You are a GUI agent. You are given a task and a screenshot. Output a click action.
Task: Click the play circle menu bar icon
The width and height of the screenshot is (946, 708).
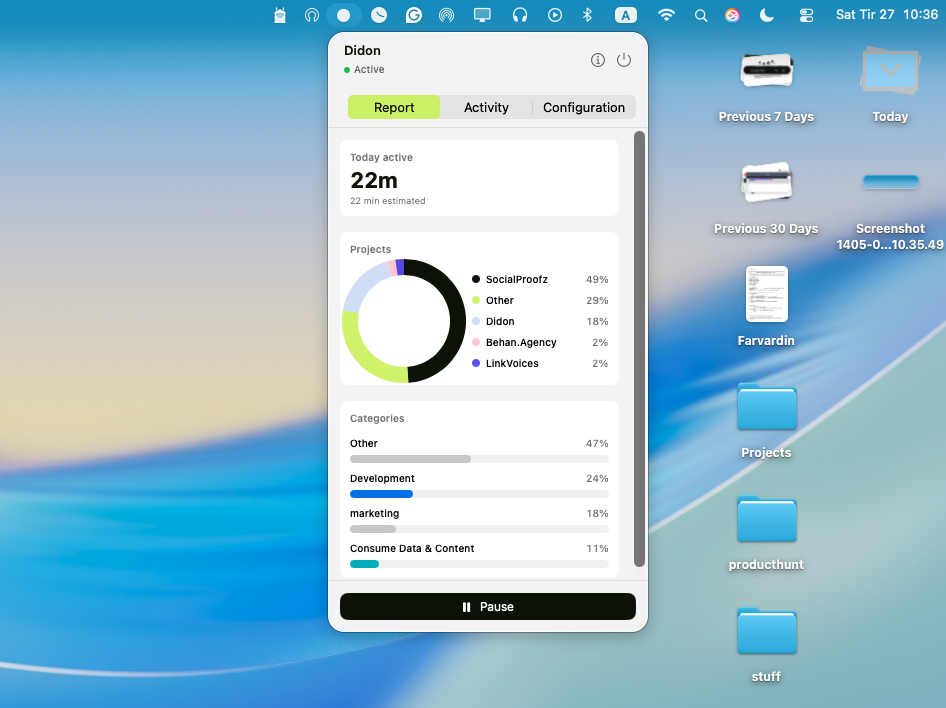(x=554, y=15)
